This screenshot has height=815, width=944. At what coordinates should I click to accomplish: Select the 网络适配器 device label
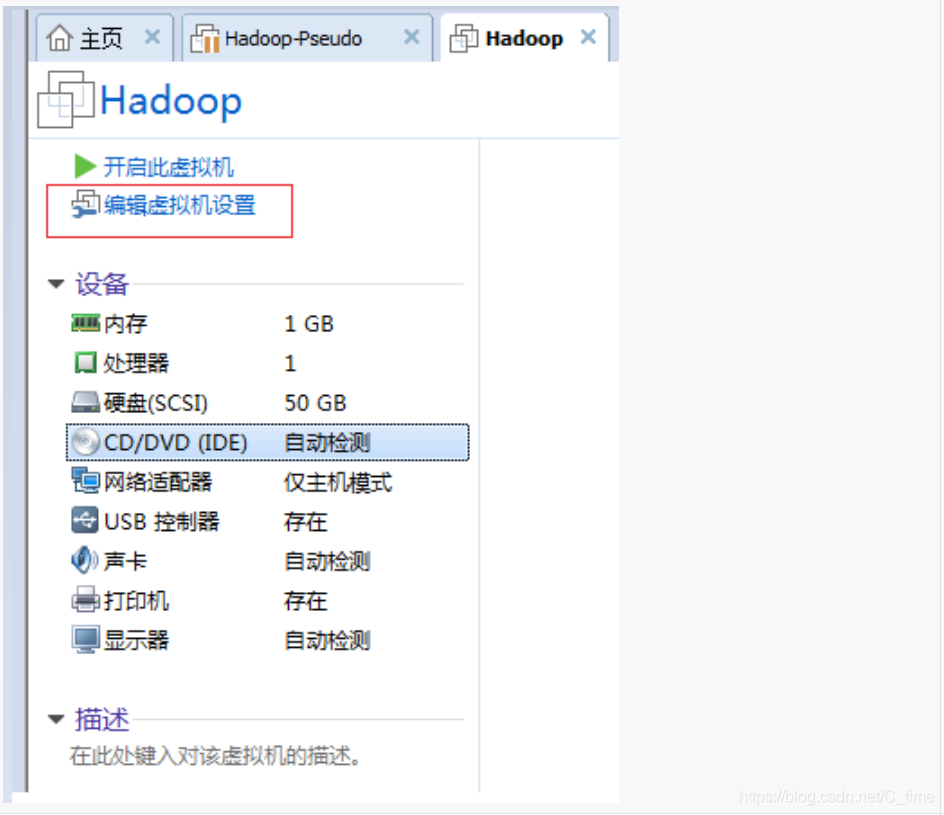pyautogui.click(x=158, y=482)
